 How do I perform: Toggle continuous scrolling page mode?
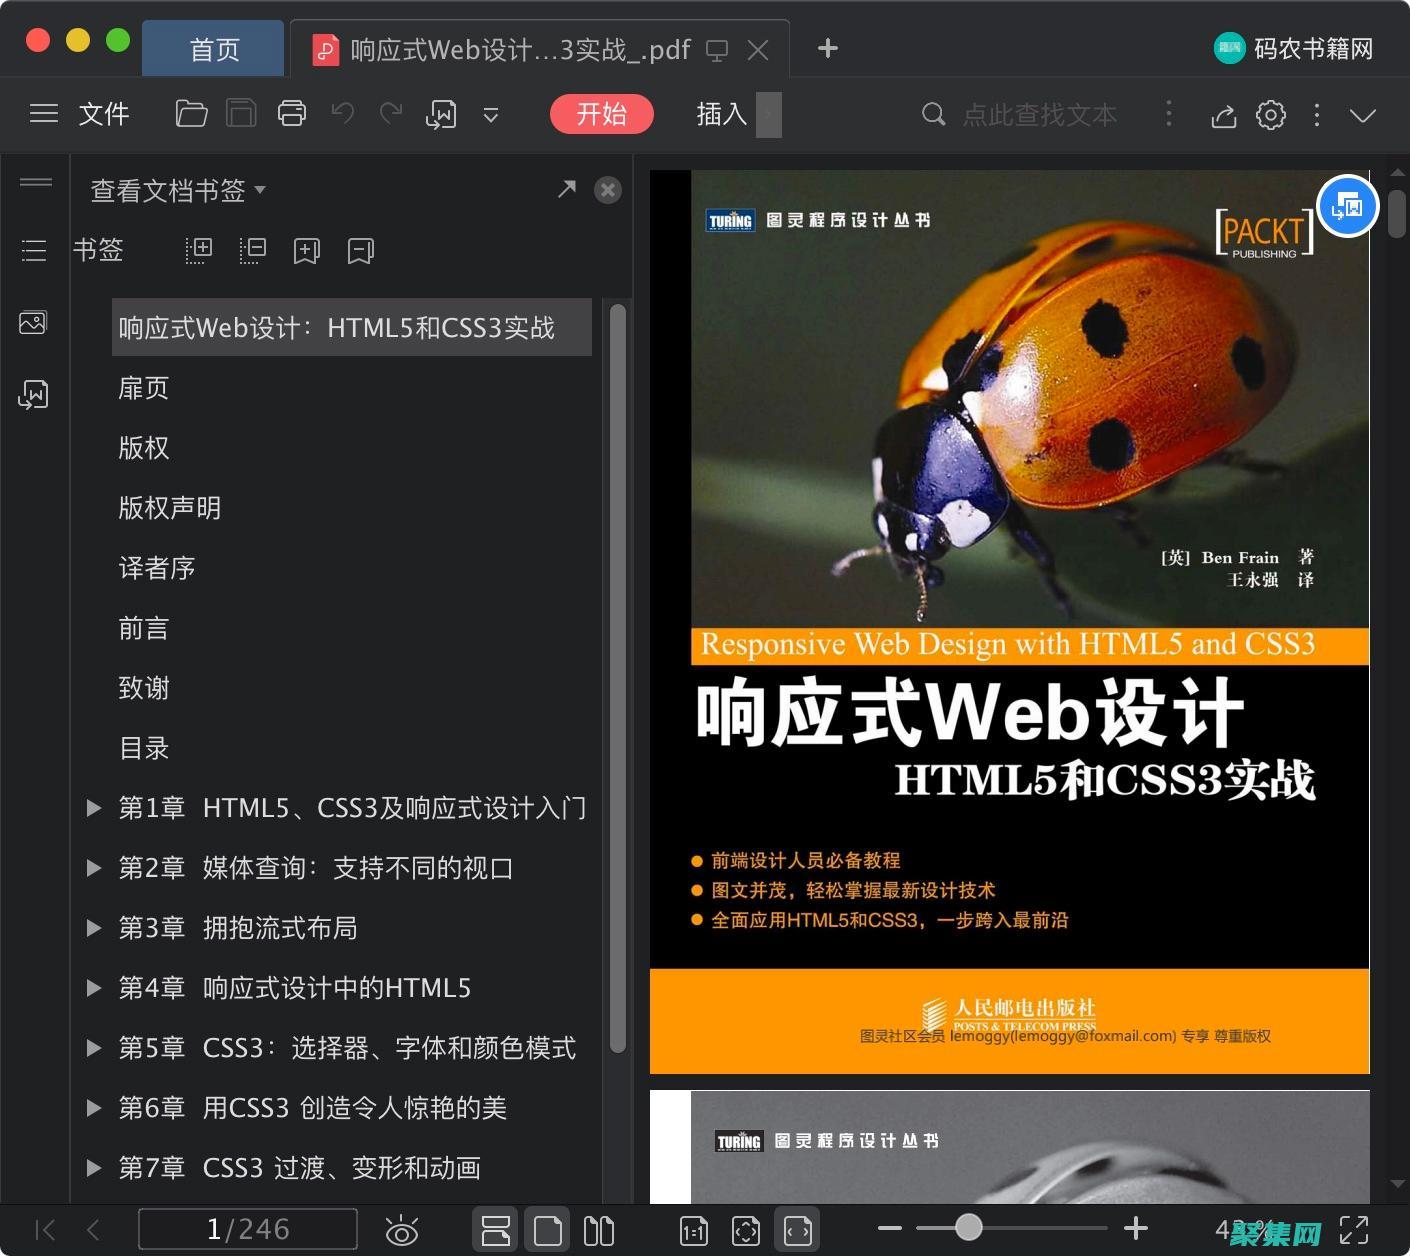click(496, 1230)
